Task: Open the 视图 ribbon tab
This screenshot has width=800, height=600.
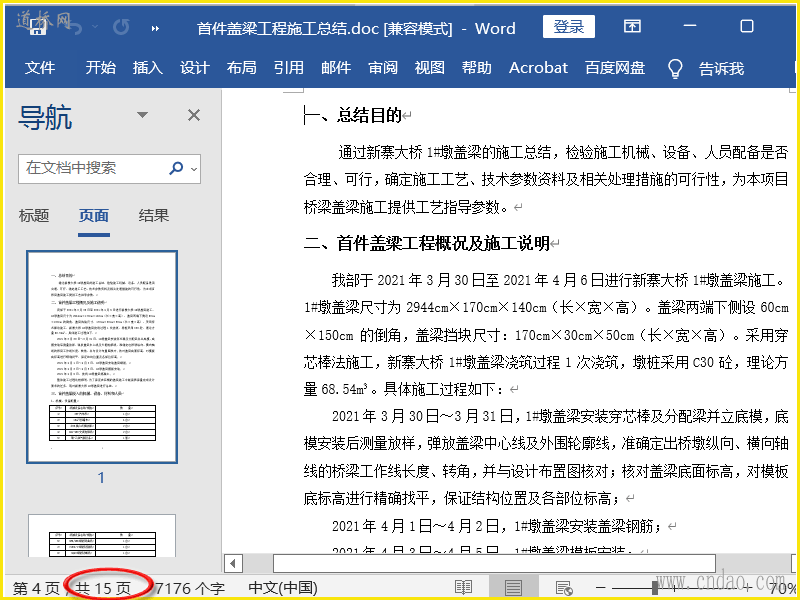Action: click(430, 67)
